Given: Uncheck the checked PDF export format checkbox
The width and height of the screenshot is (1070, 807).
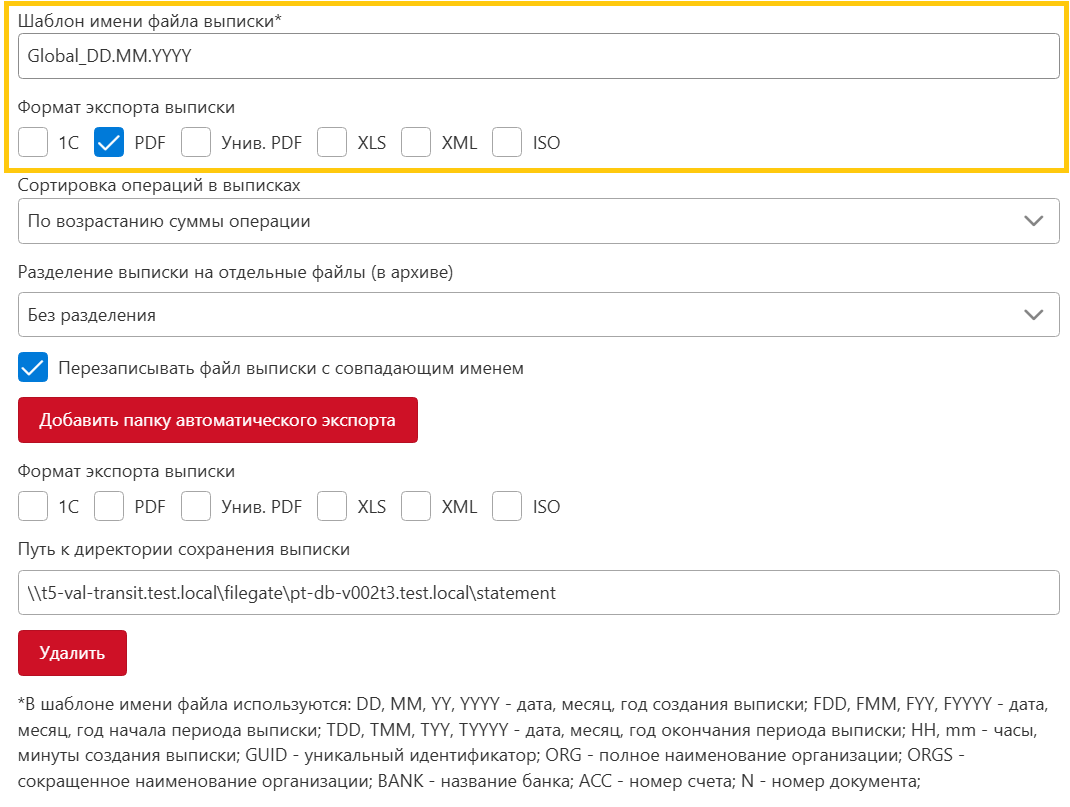Looking at the screenshot, I should point(108,142).
